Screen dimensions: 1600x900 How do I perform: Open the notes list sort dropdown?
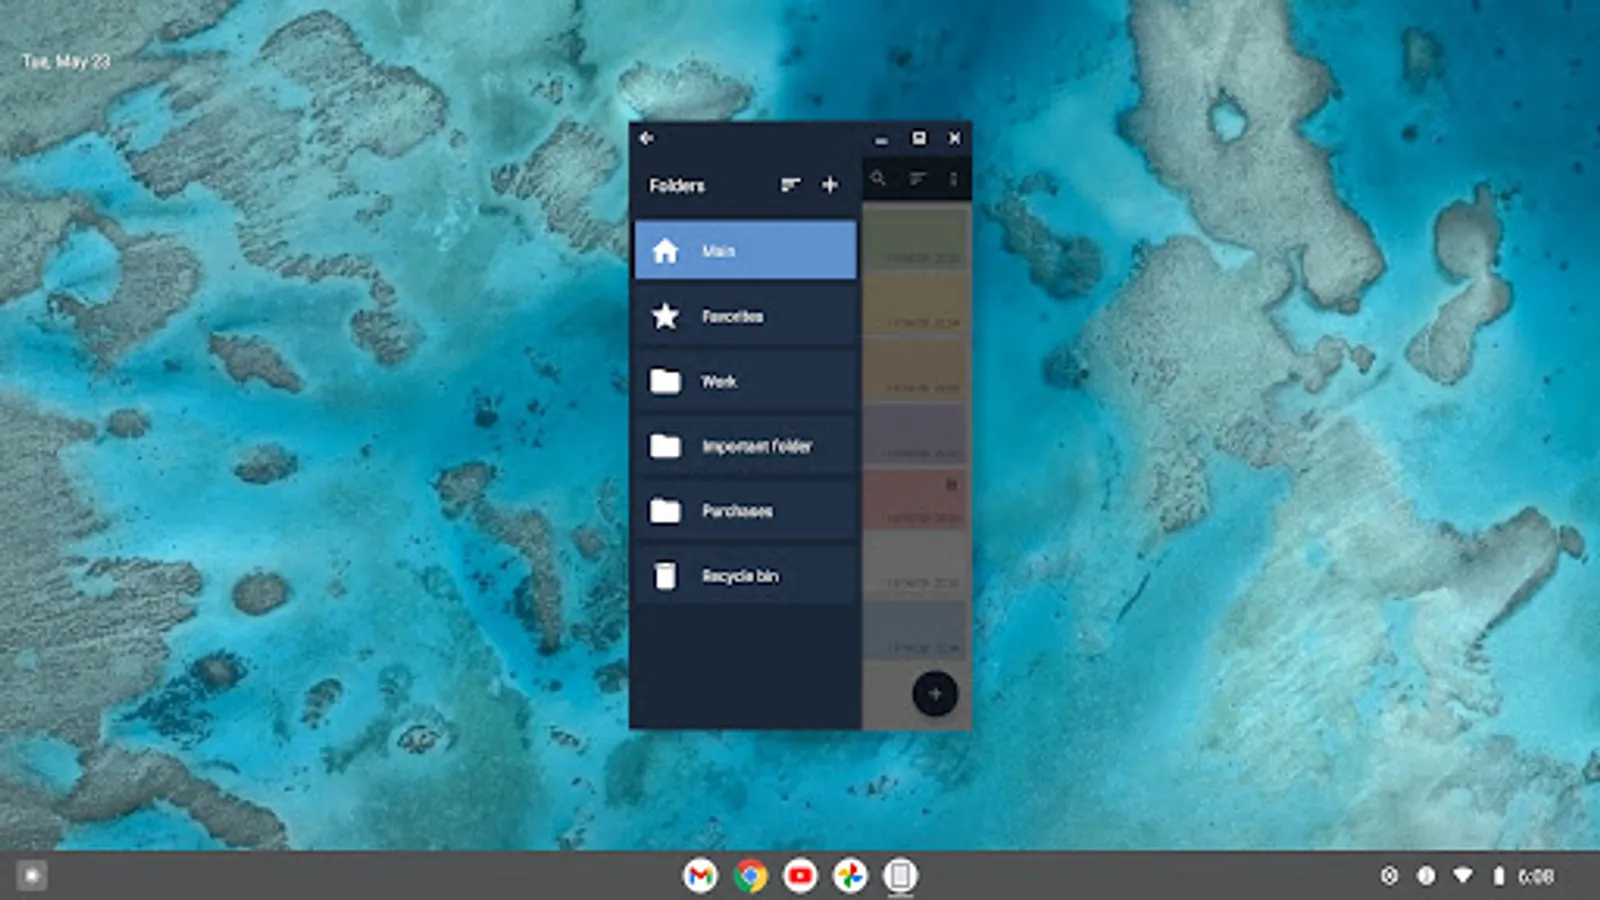pyautogui.click(x=917, y=179)
